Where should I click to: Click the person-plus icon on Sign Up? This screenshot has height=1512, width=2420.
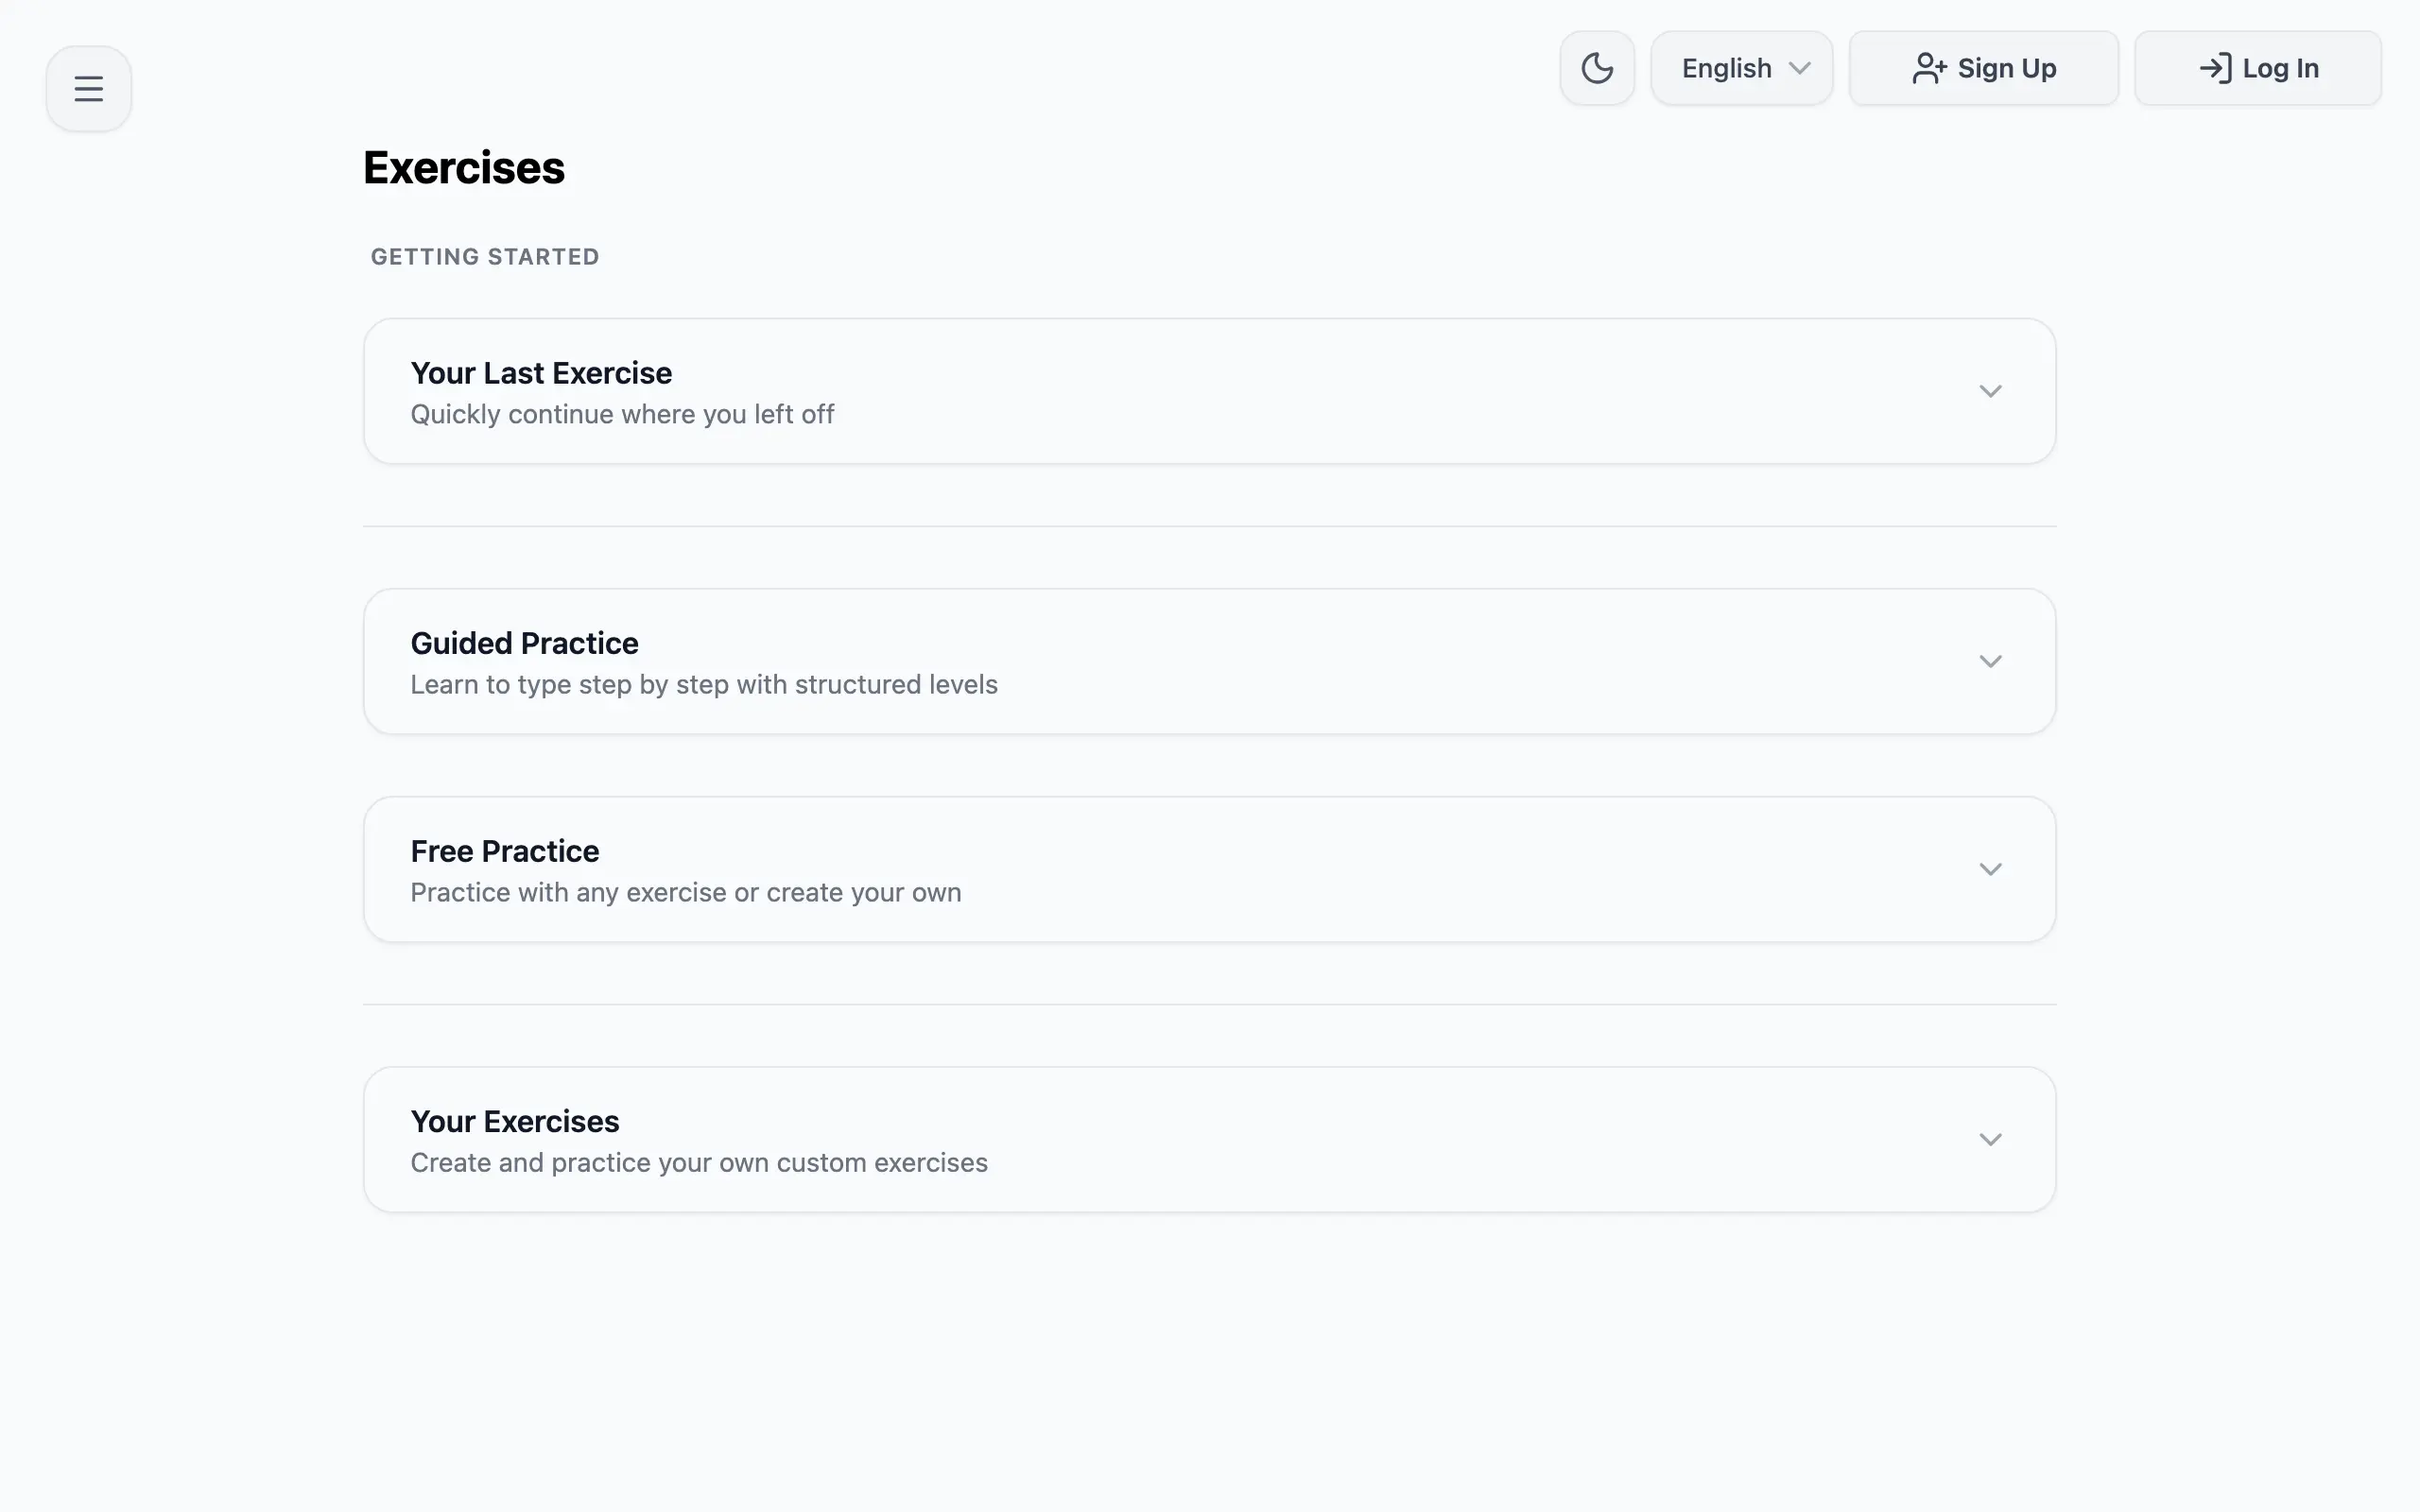pyautogui.click(x=1929, y=68)
